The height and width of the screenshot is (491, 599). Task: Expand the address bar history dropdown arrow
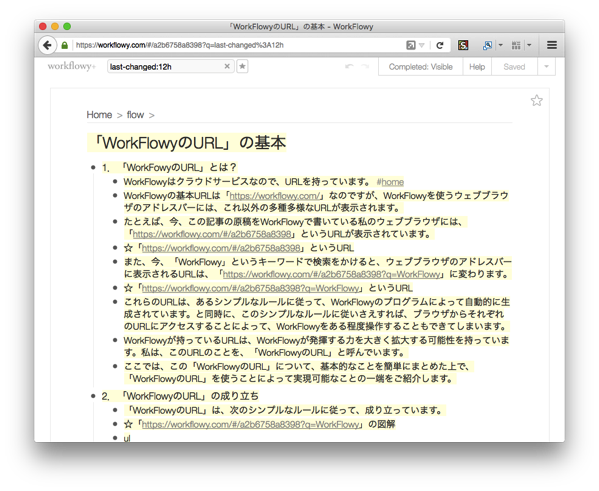[422, 45]
